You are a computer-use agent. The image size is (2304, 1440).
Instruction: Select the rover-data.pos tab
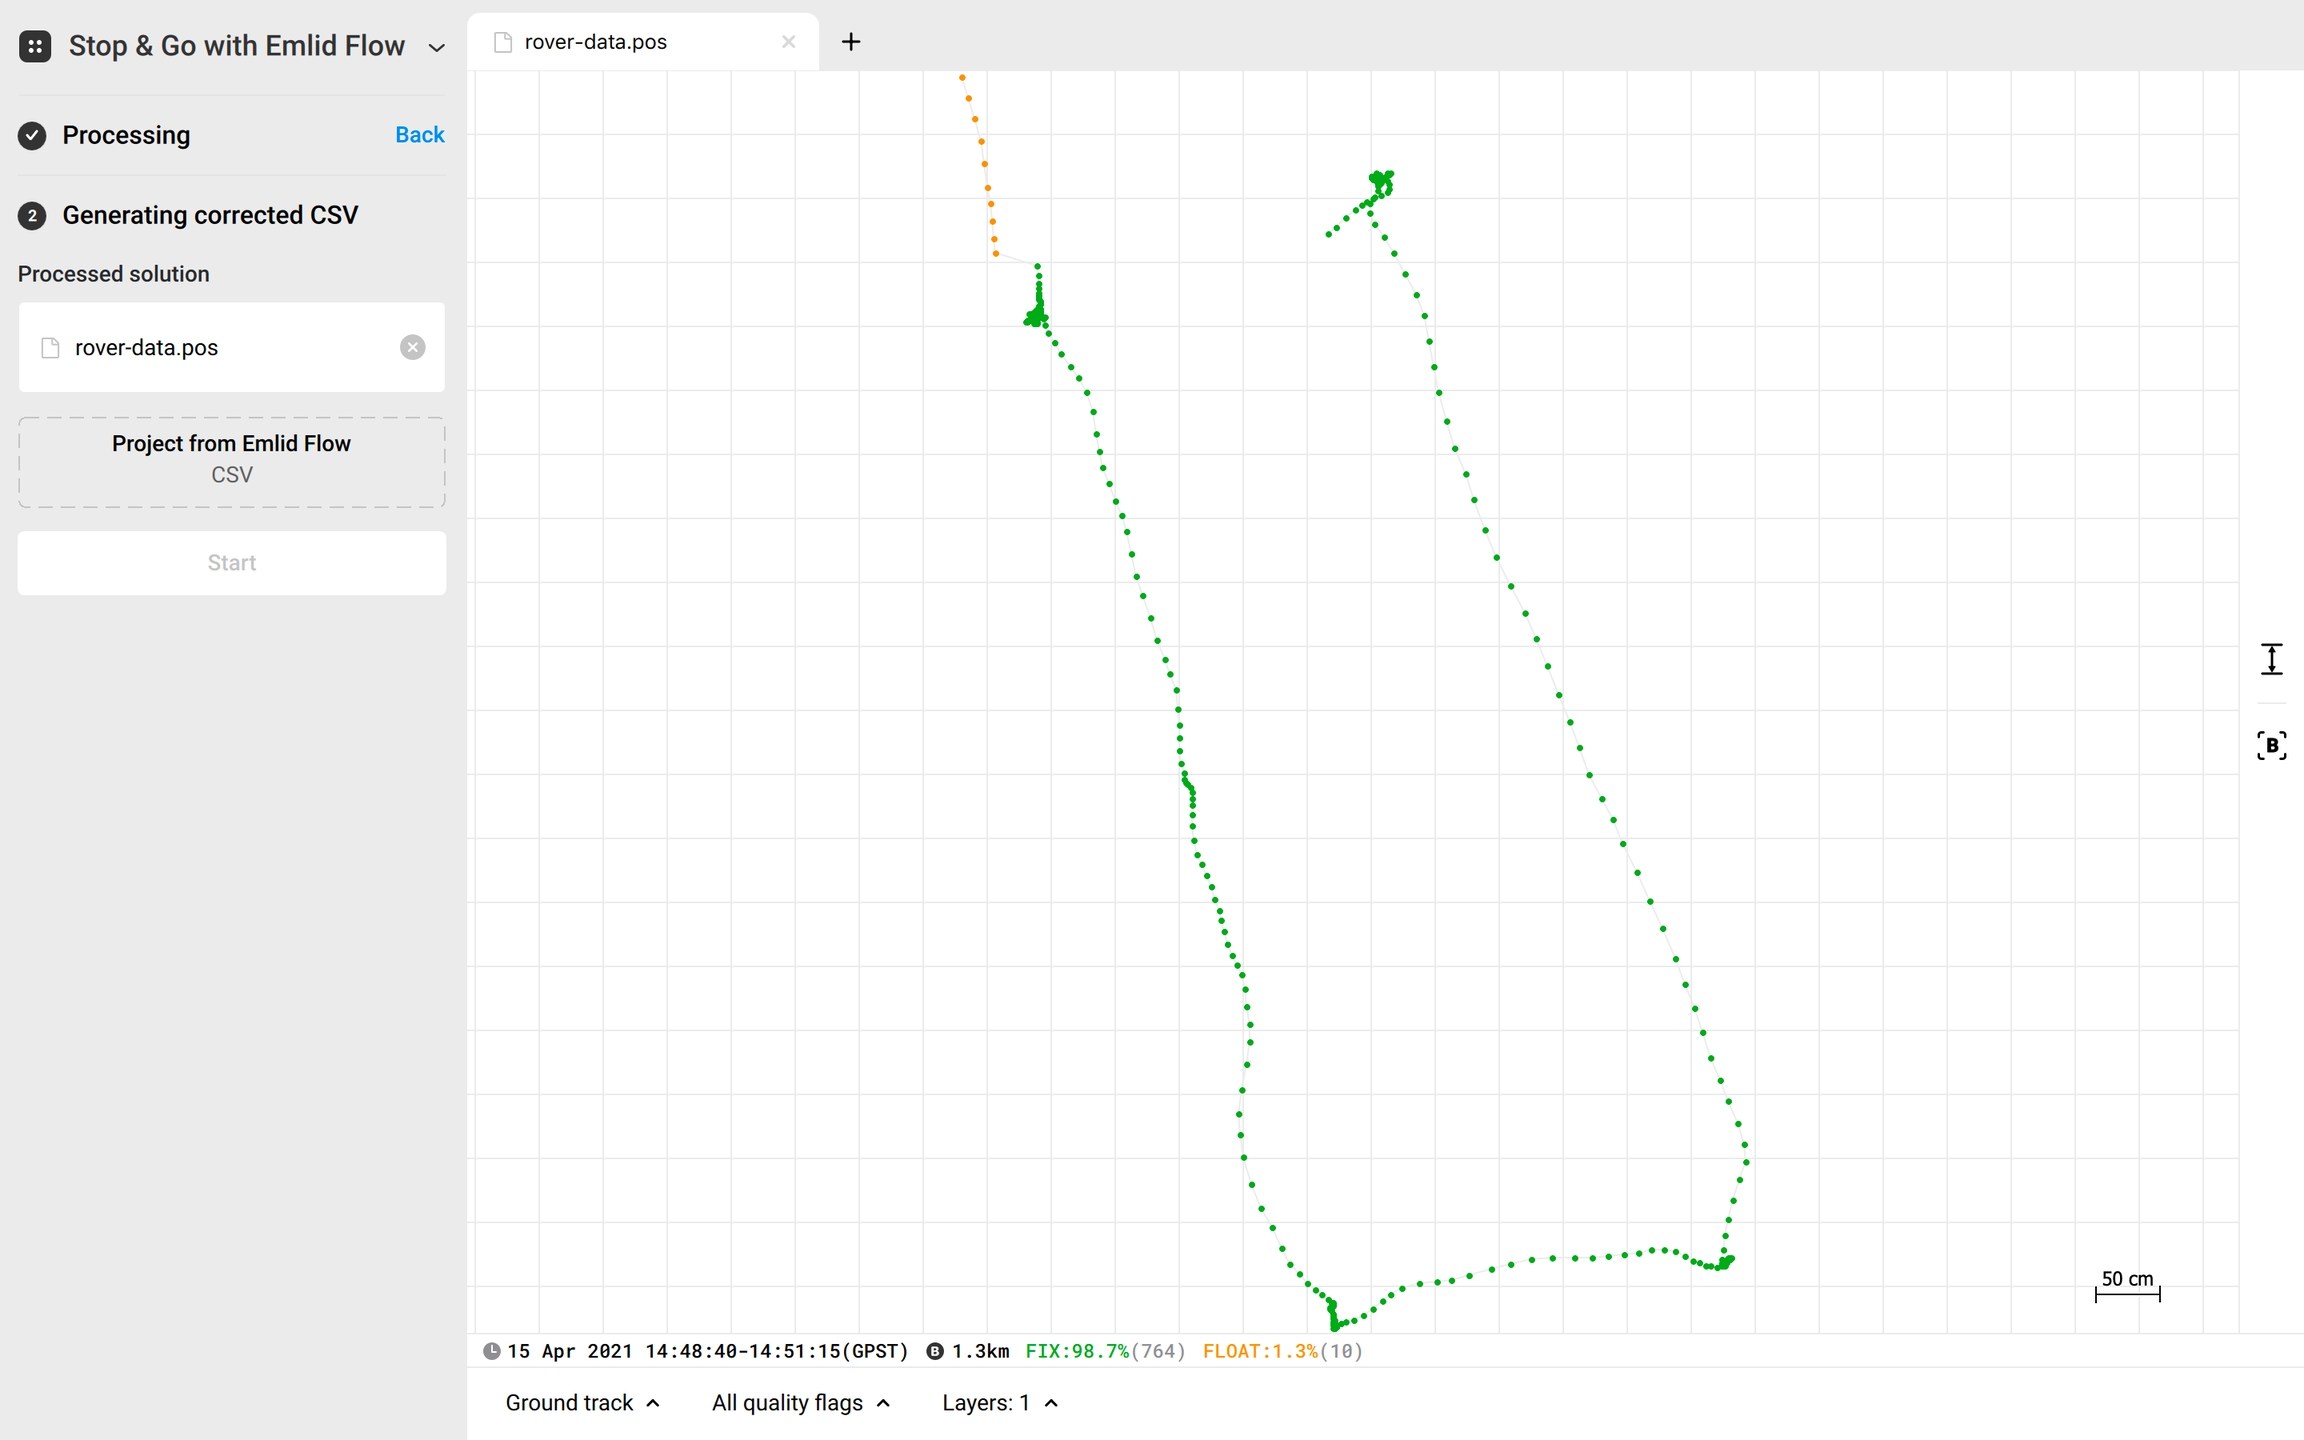pos(595,42)
